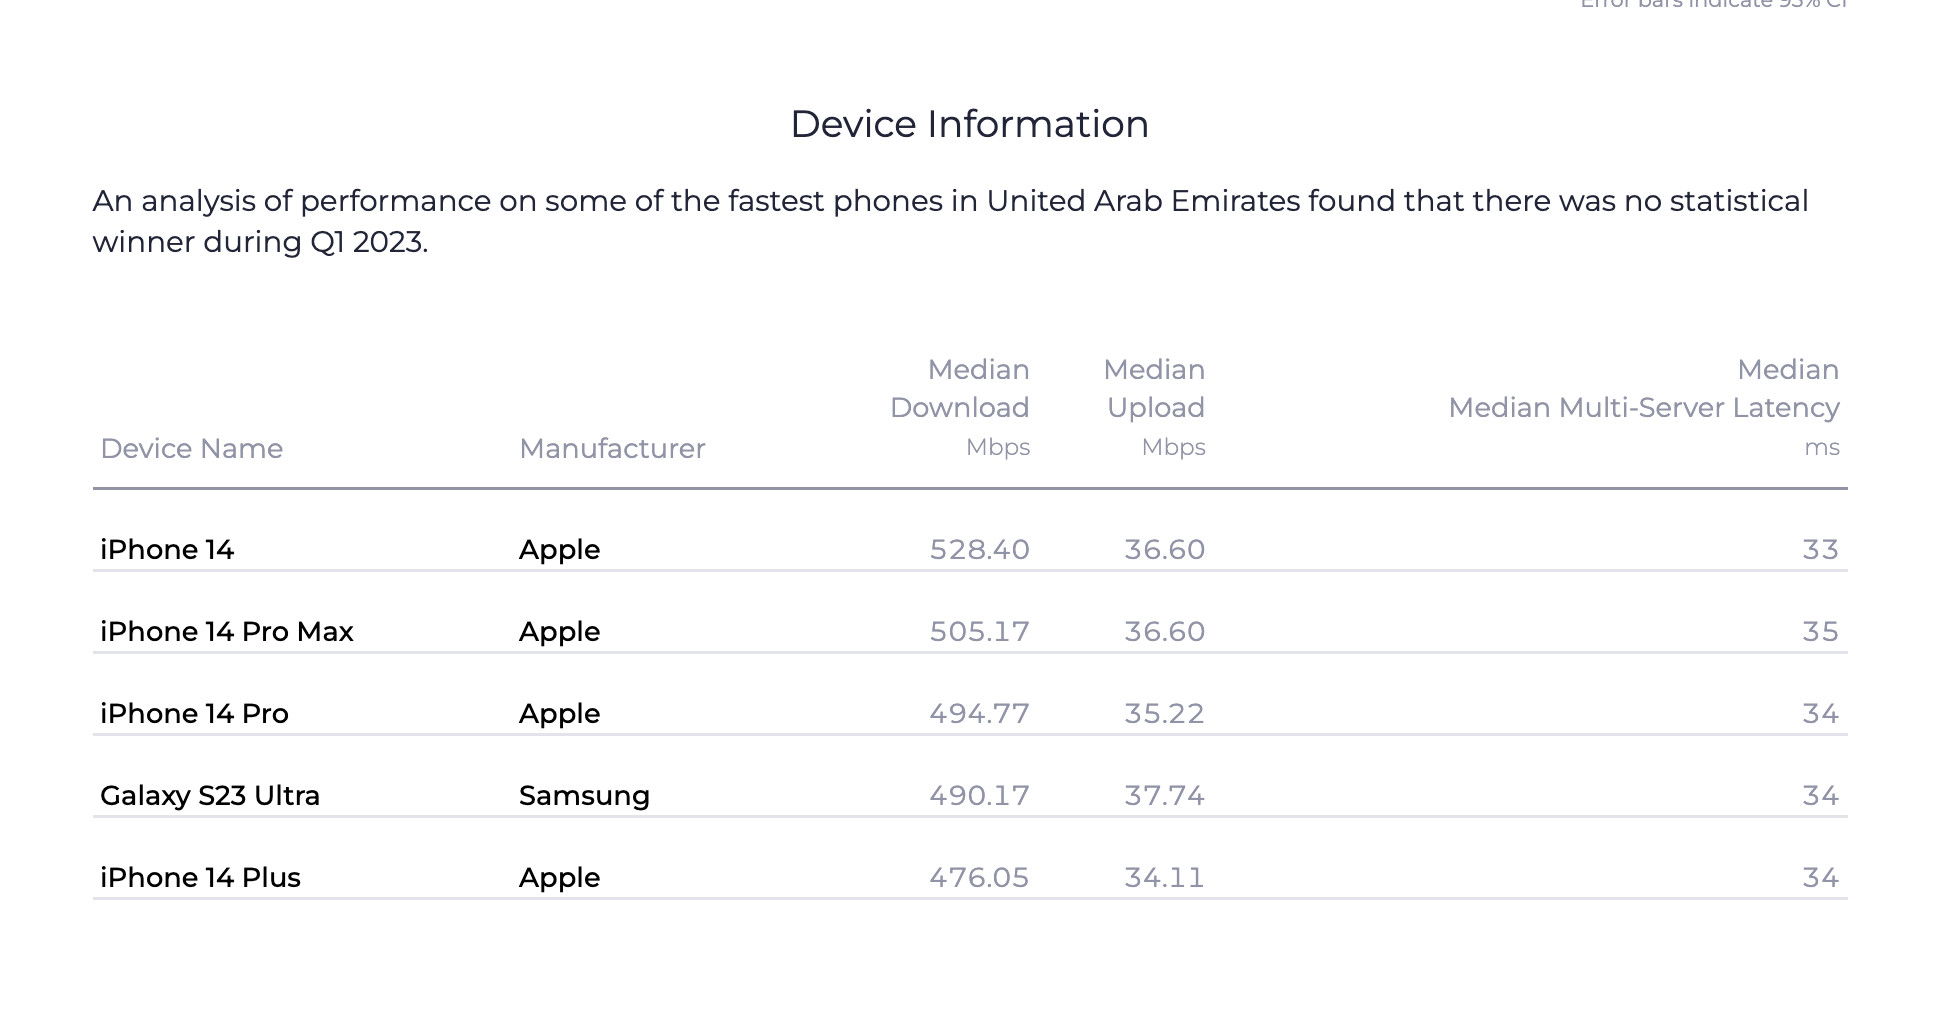Image resolution: width=1948 pixels, height=1014 pixels.
Task: Select the iPhone 14 Pro Max name
Action: coord(226,631)
